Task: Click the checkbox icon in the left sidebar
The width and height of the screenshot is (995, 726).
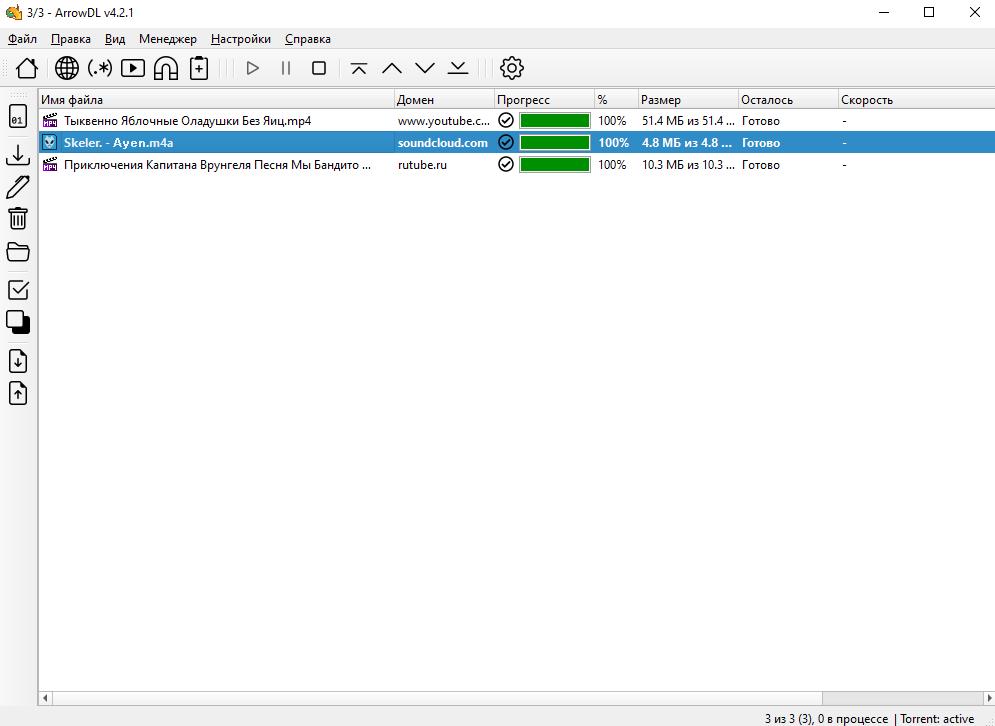Action: [x=18, y=290]
